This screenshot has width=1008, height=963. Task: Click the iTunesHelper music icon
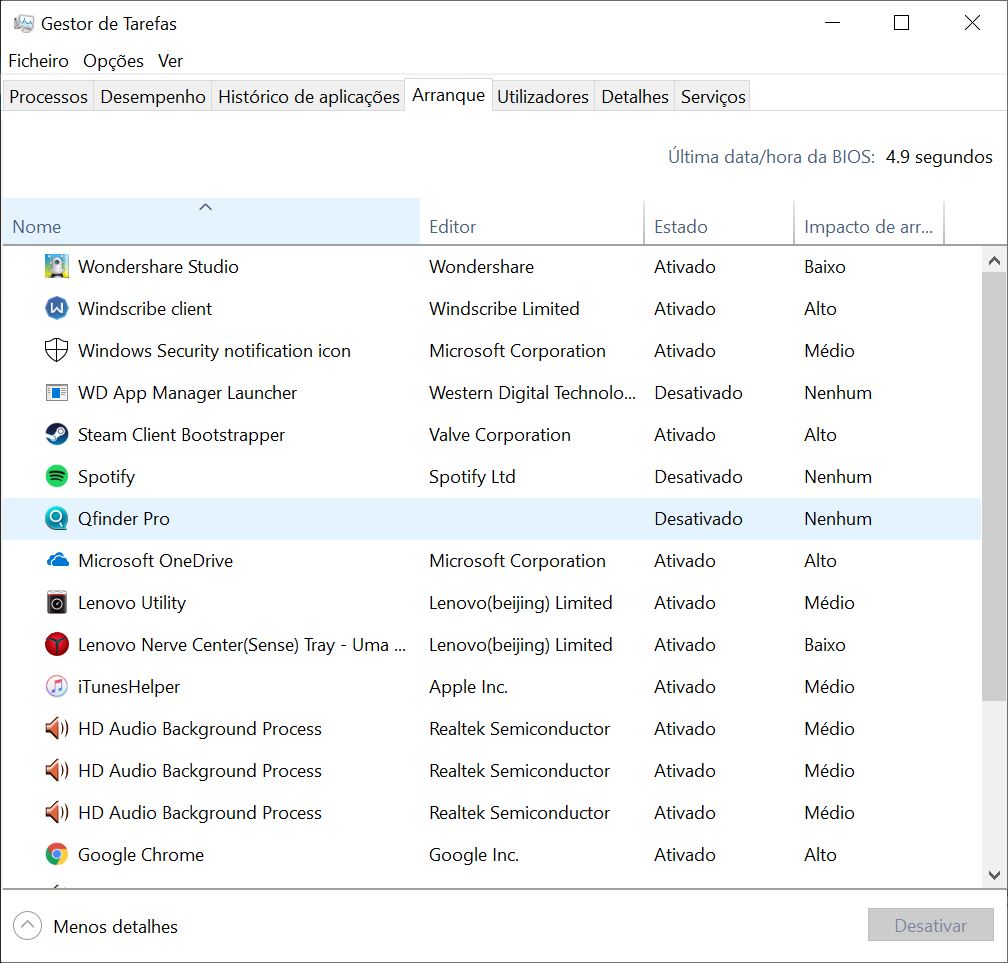(x=57, y=687)
